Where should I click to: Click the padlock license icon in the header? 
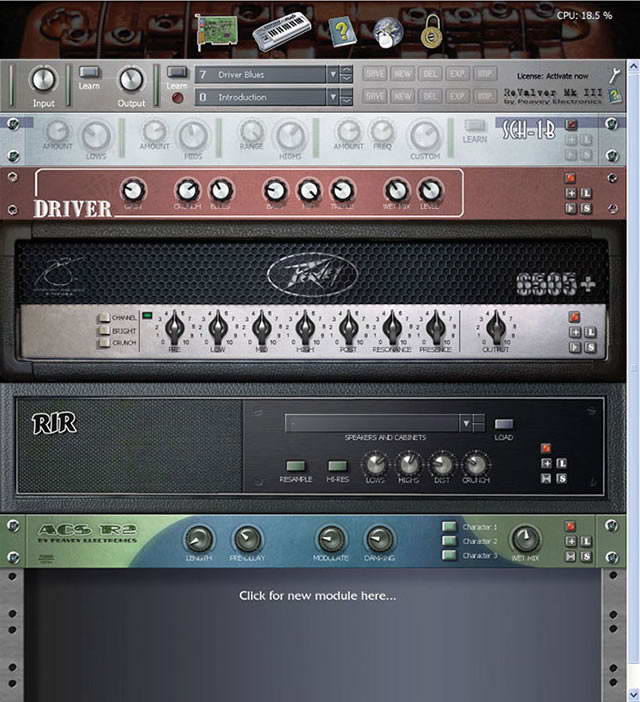click(431, 31)
